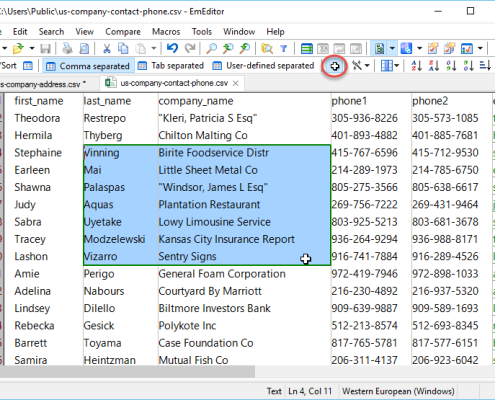
Task: Toggle the green wrap-lines icon
Action: [306, 49]
